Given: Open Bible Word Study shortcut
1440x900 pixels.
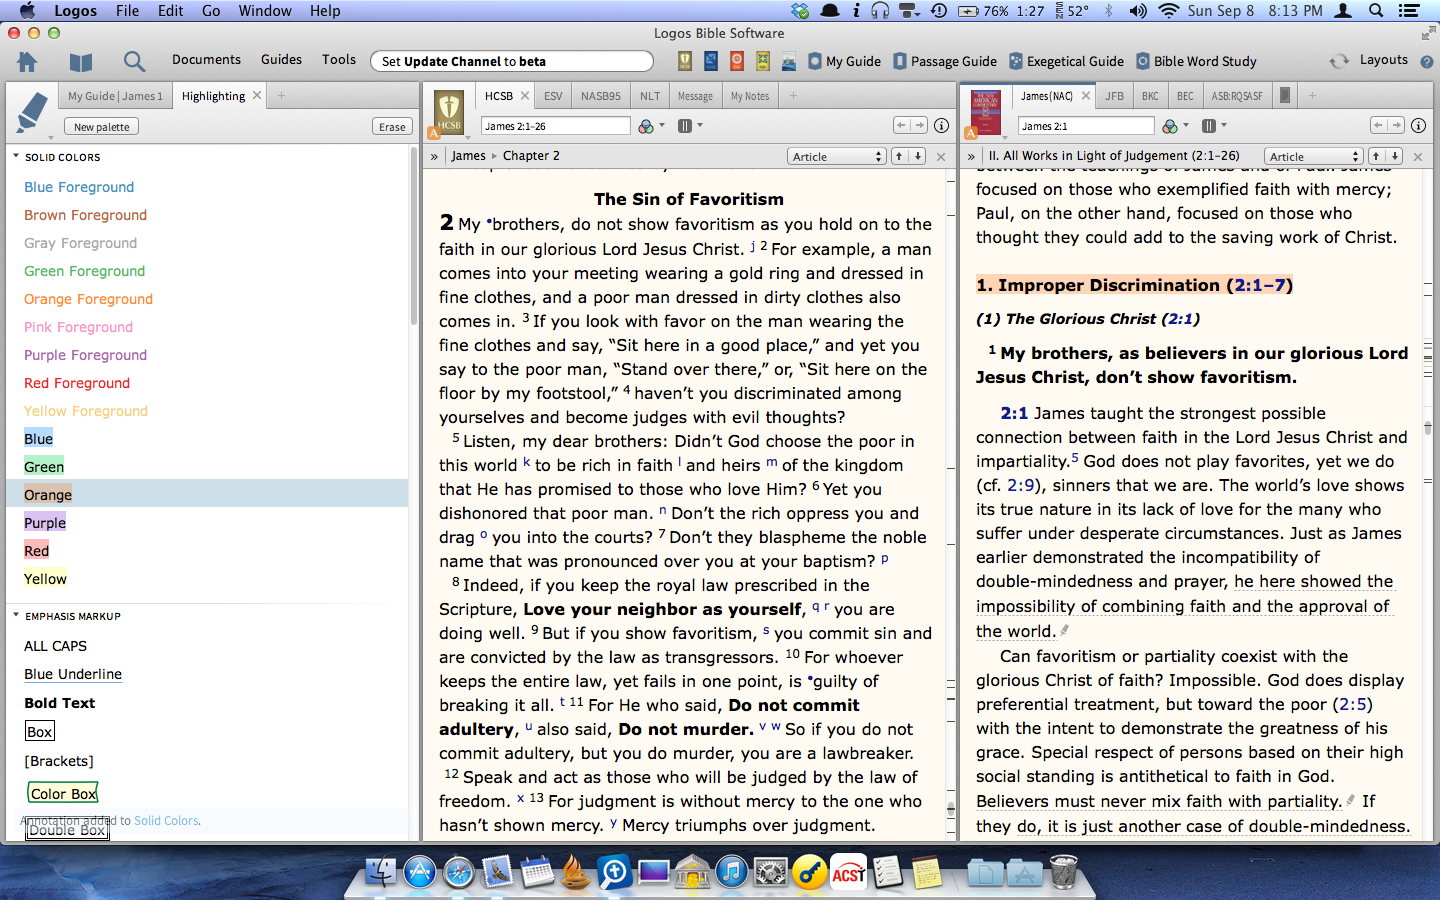Looking at the screenshot, I should click(1196, 61).
